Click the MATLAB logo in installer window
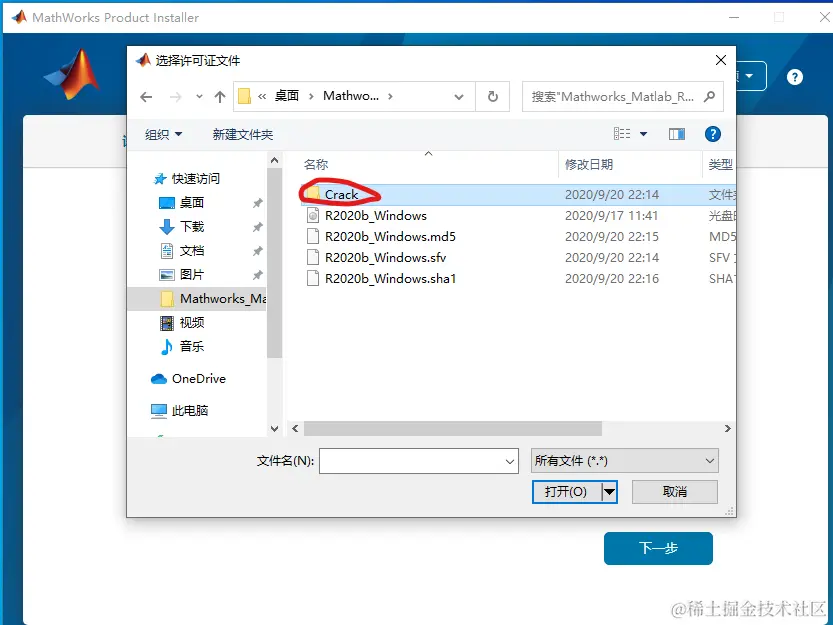This screenshot has height=625, width=833. [x=73, y=74]
